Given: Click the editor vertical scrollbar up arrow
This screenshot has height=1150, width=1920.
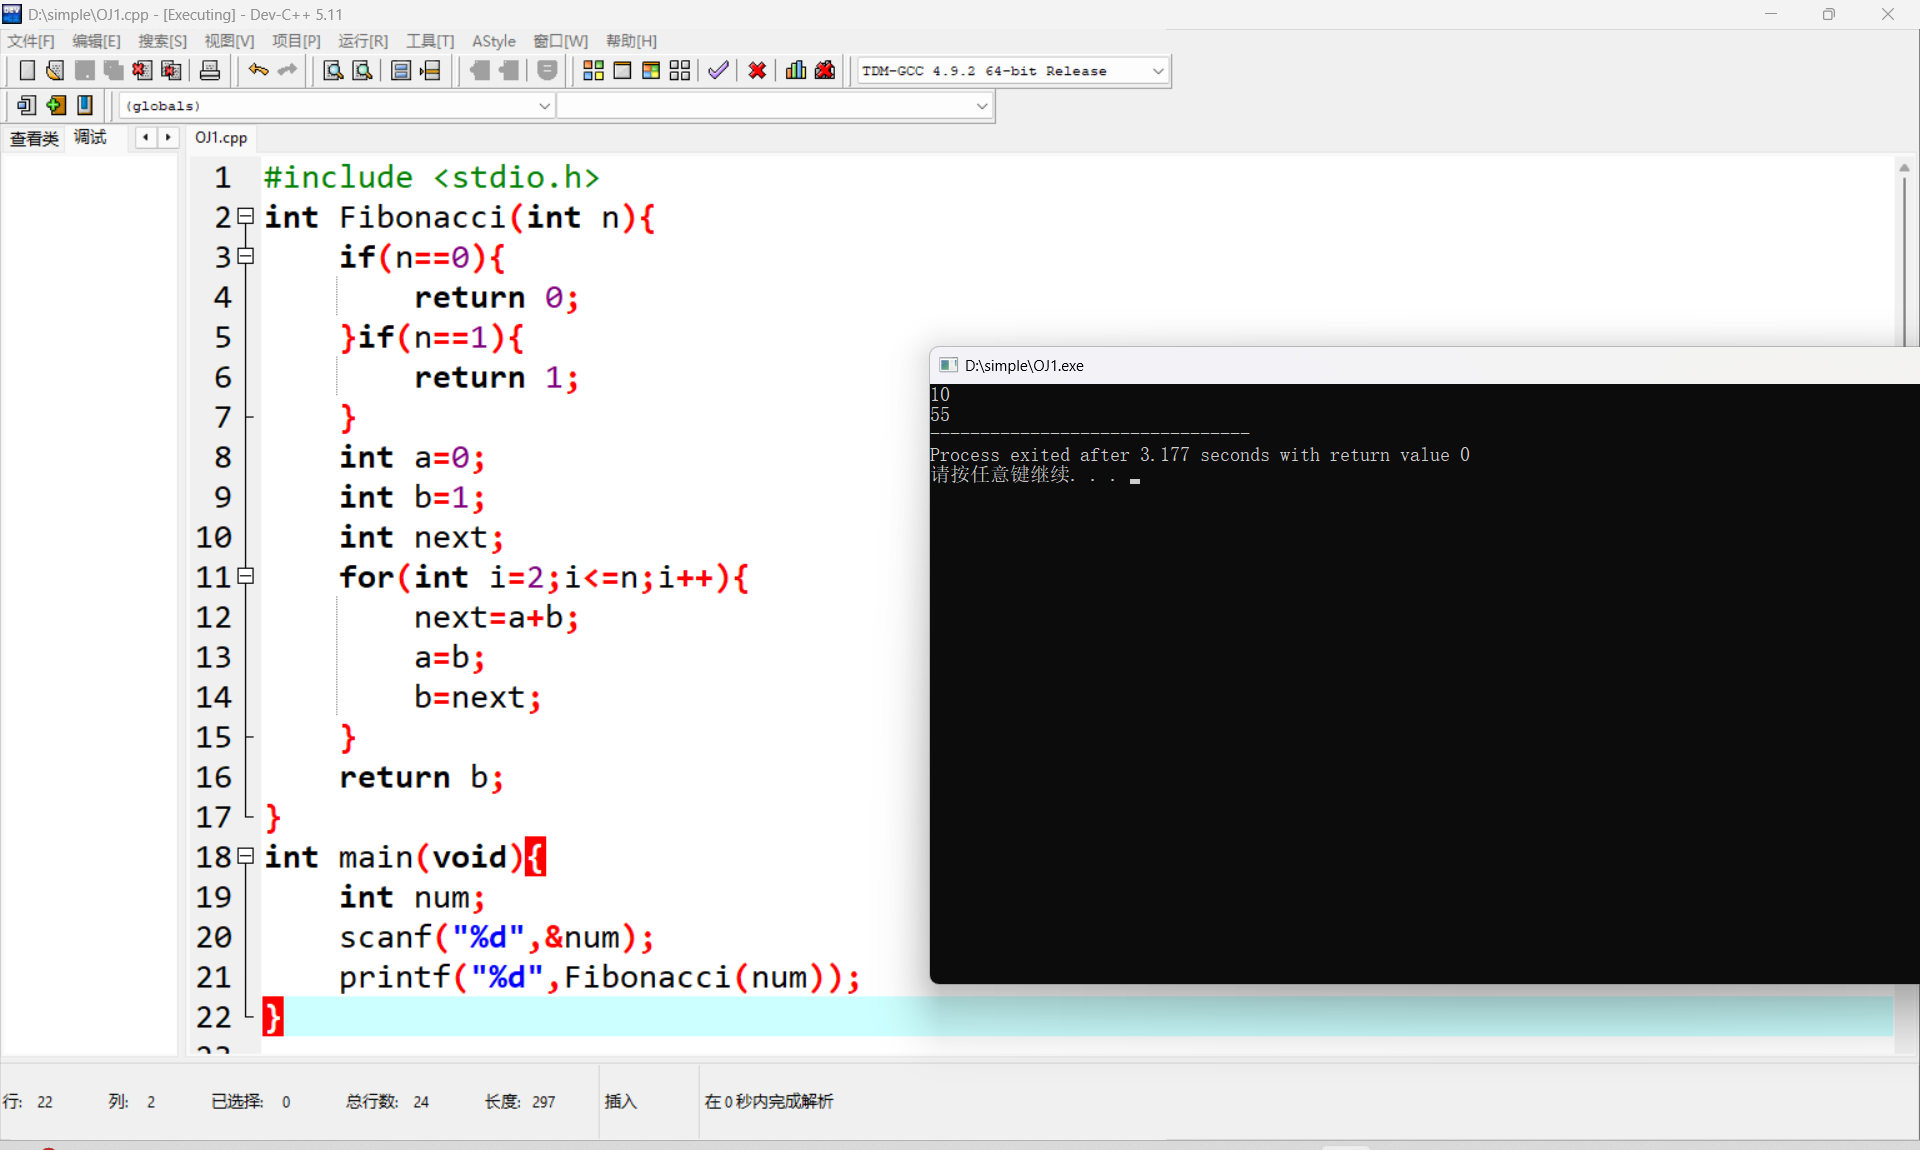Looking at the screenshot, I should (1904, 168).
